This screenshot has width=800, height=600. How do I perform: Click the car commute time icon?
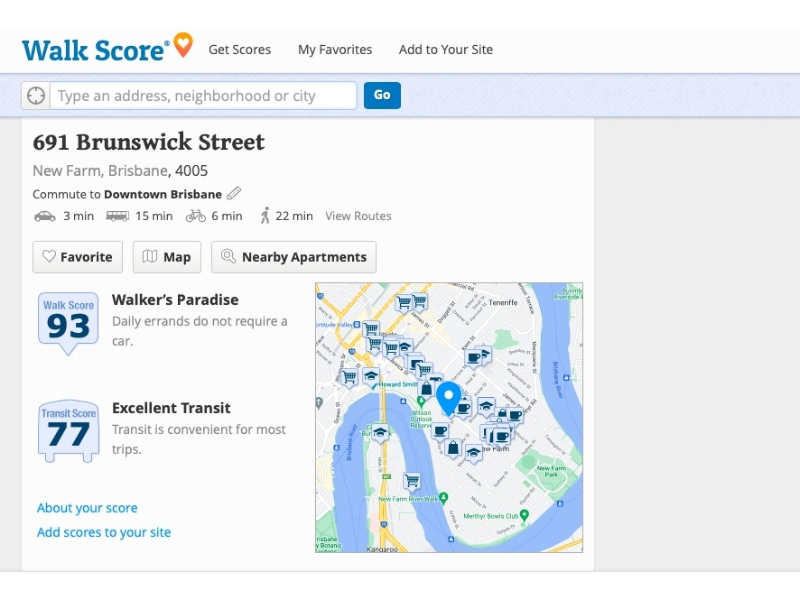pyautogui.click(x=45, y=216)
